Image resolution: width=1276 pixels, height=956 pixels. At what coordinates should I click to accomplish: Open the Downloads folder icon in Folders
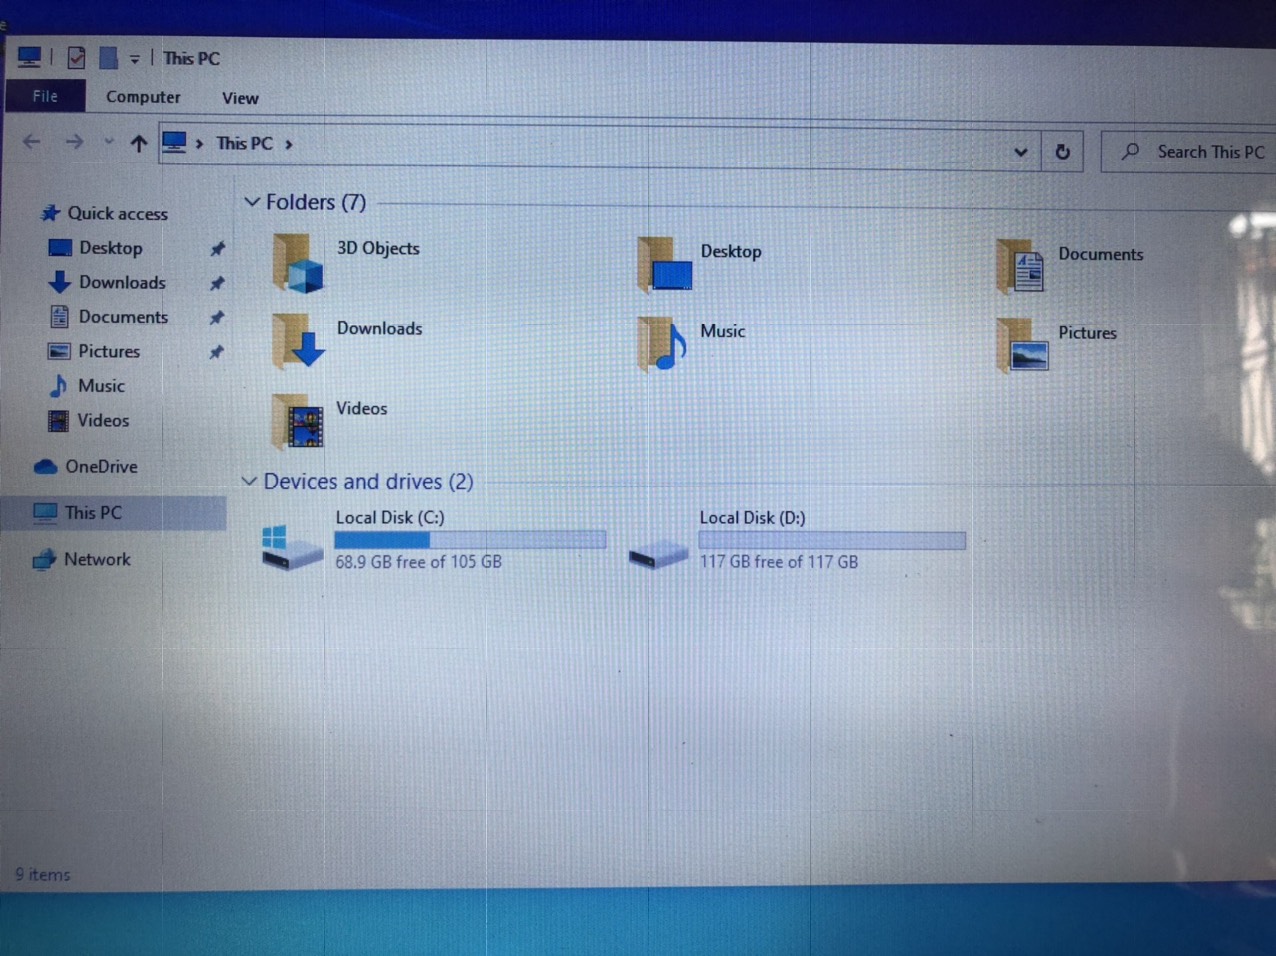[x=298, y=341]
